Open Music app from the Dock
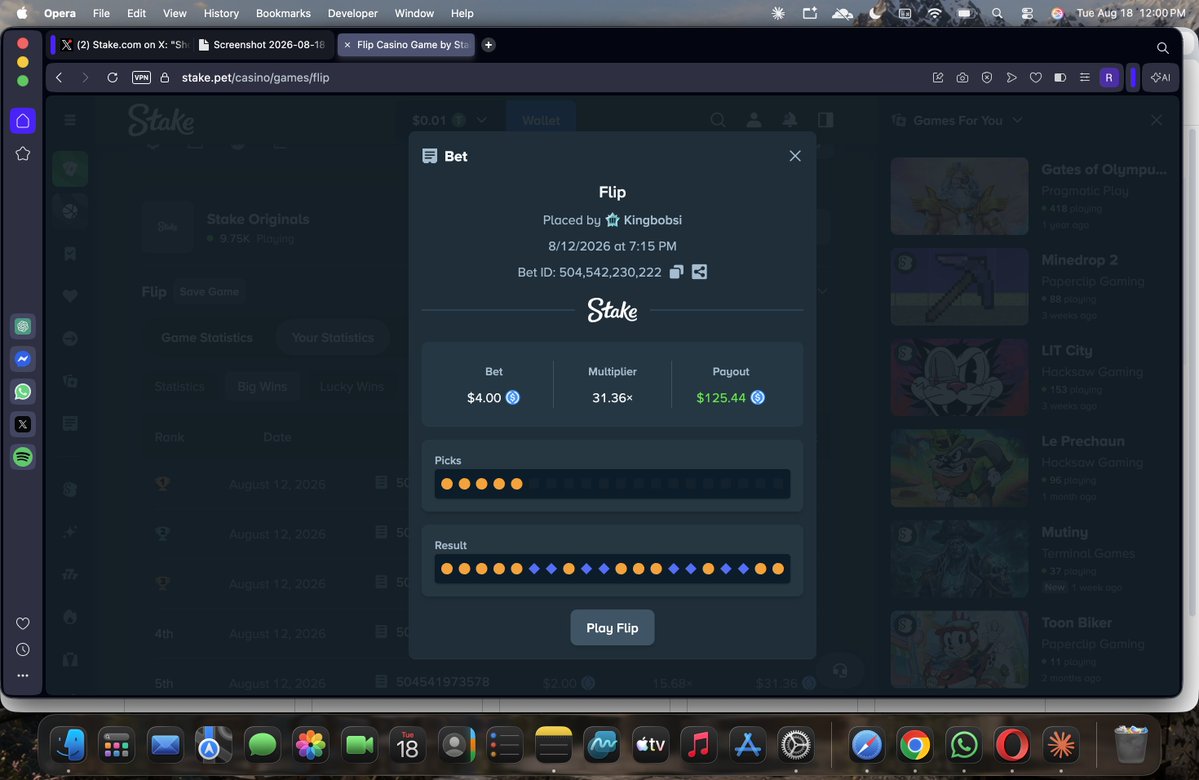This screenshot has height=780, width=1199. point(698,744)
